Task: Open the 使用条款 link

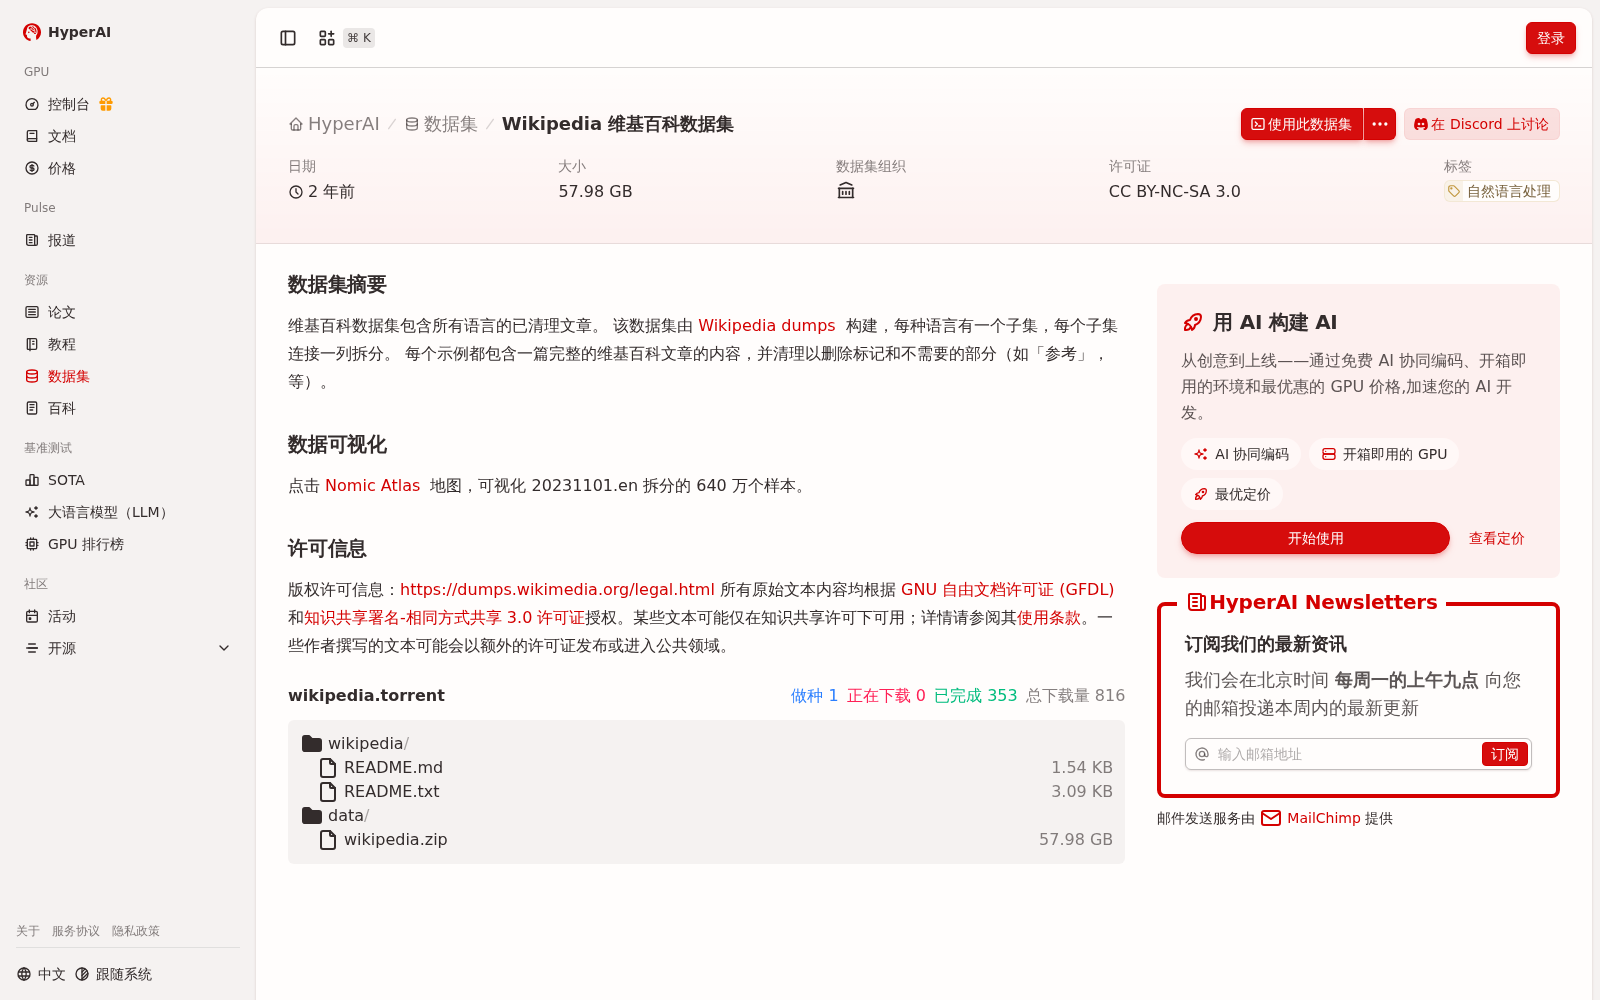Action: [1049, 617]
